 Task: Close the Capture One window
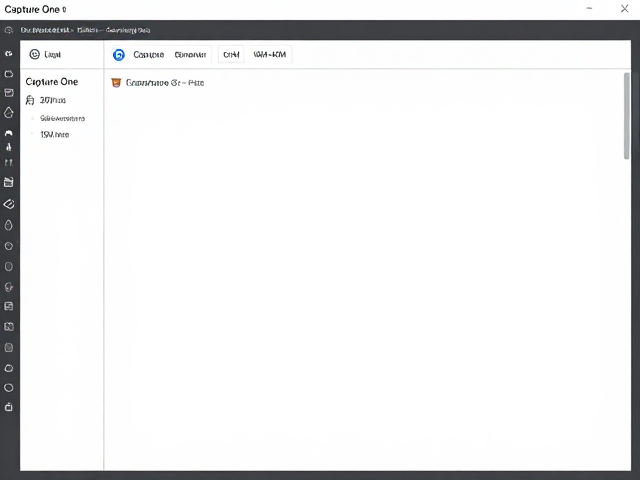point(624,9)
